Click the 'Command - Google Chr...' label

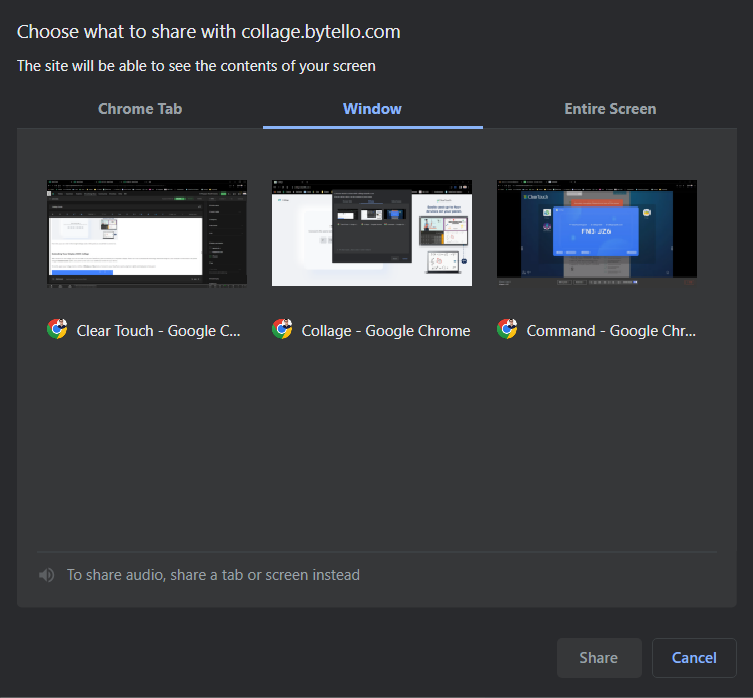611,331
